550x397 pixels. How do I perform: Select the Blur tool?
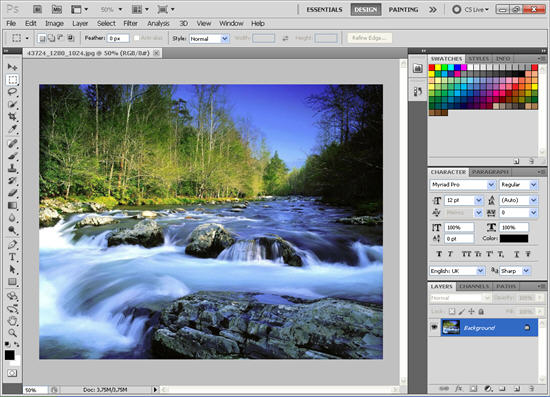click(12, 218)
